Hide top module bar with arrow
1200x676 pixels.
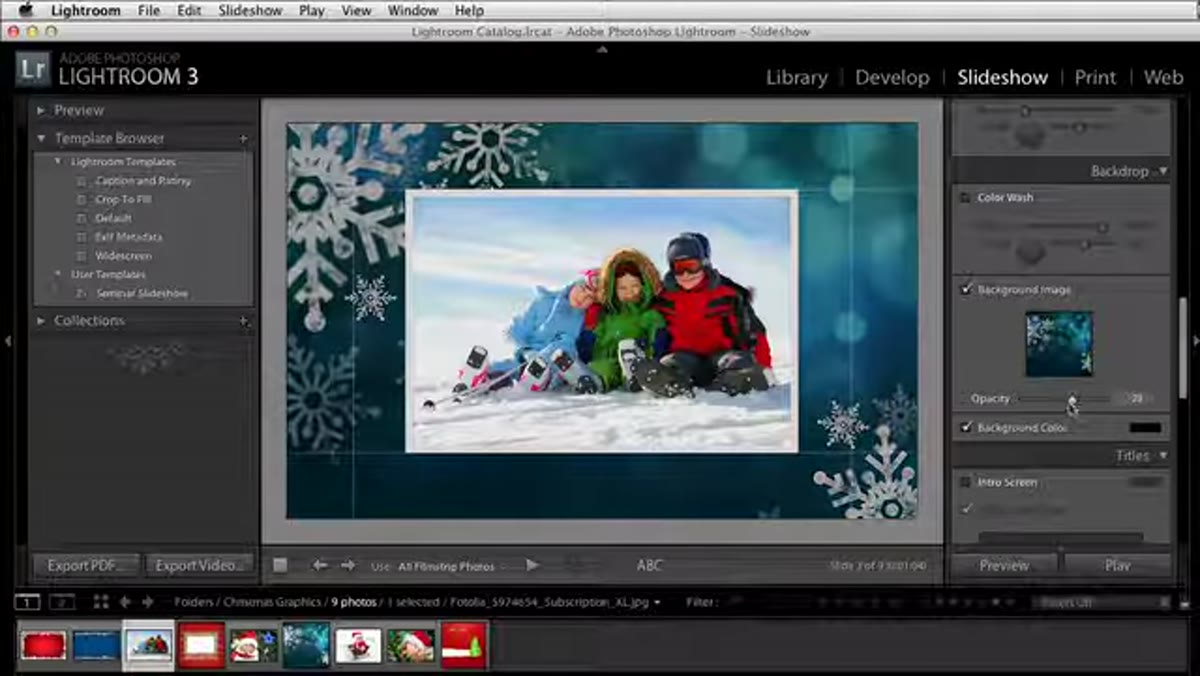(601, 47)
